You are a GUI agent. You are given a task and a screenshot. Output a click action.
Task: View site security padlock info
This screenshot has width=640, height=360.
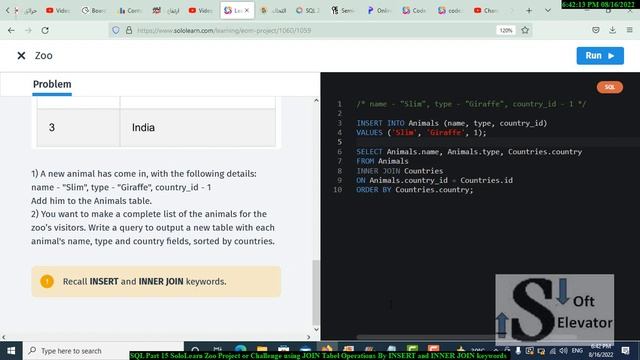point(129,30)
